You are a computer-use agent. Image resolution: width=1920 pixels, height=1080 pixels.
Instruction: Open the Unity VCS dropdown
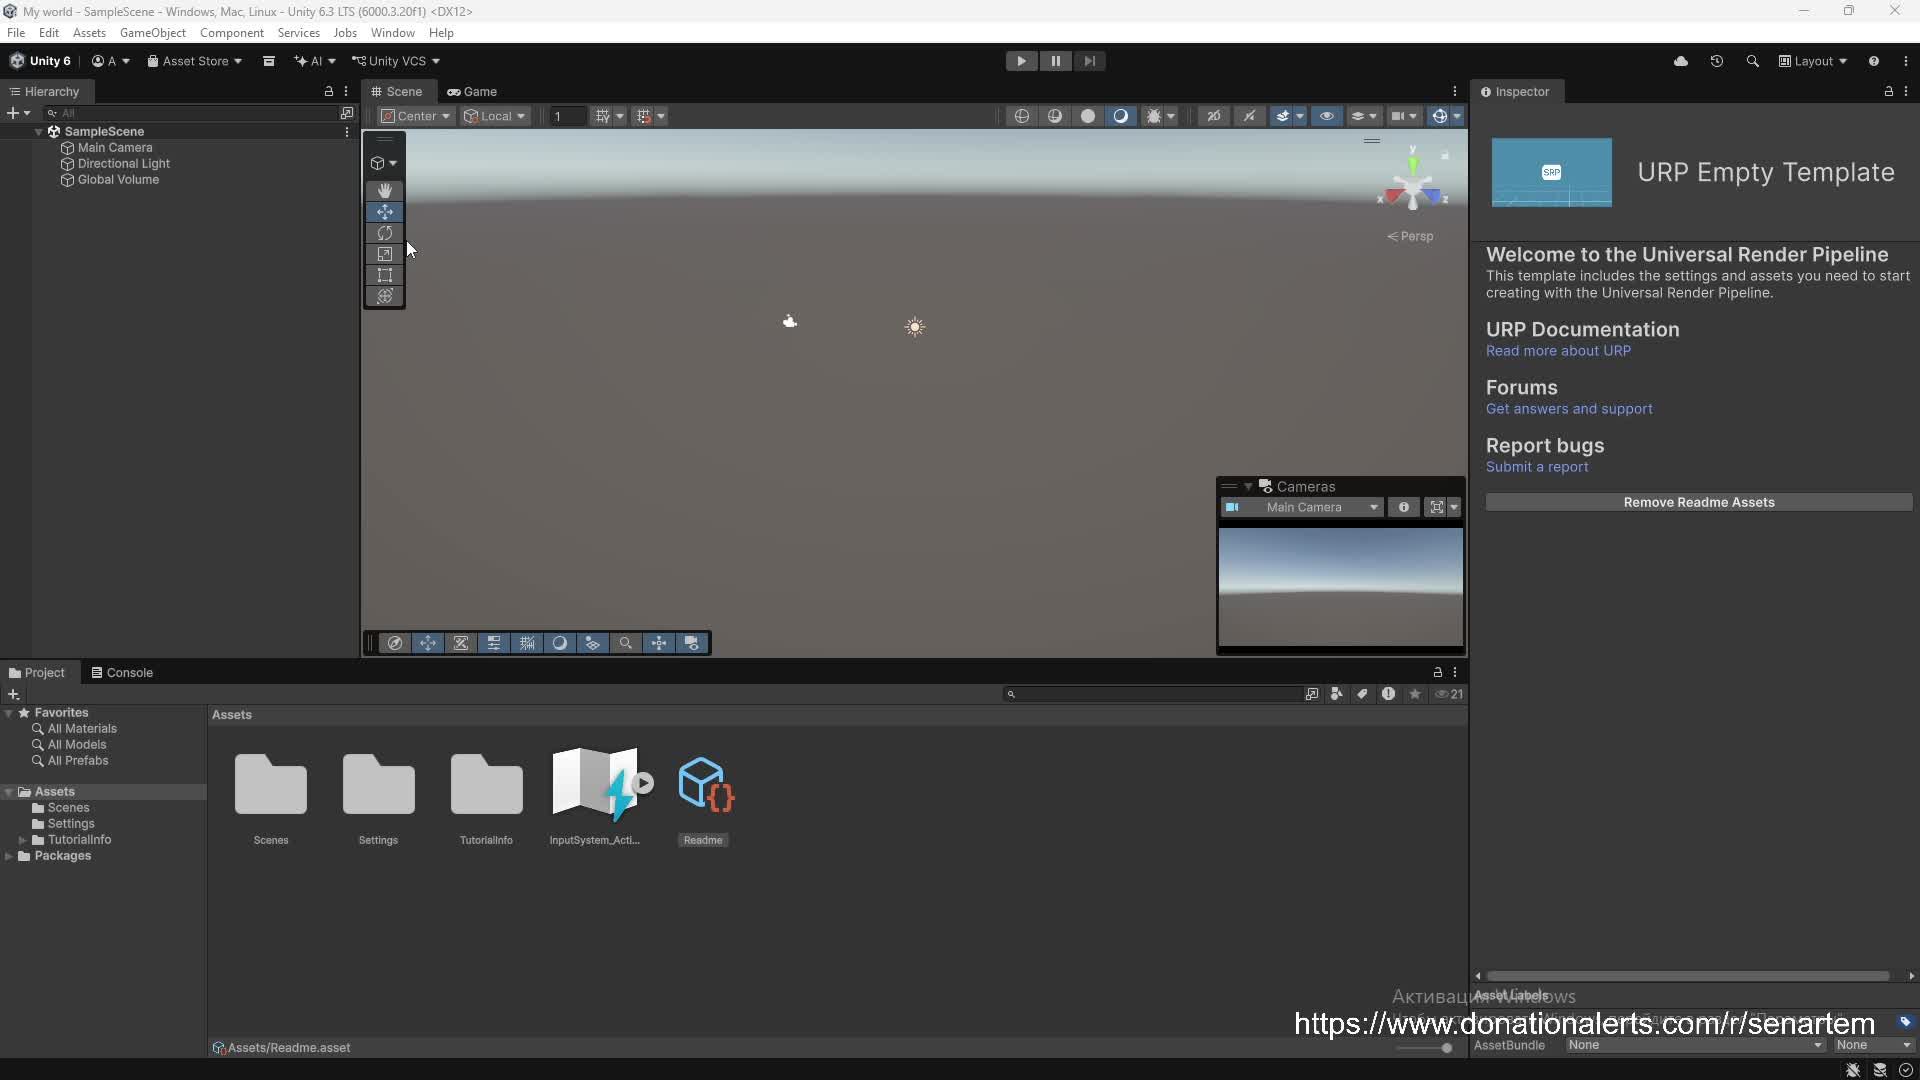[395, 61]
